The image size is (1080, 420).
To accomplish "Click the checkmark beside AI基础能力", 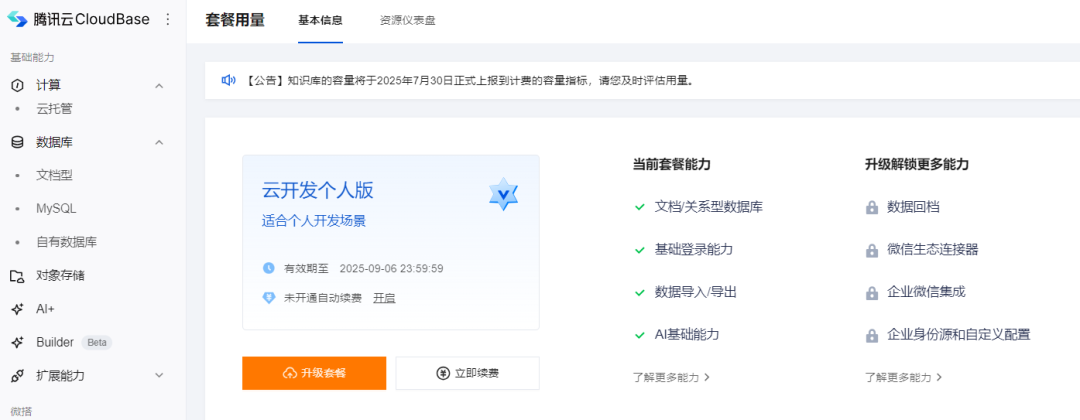I will (x=639, y=335).
